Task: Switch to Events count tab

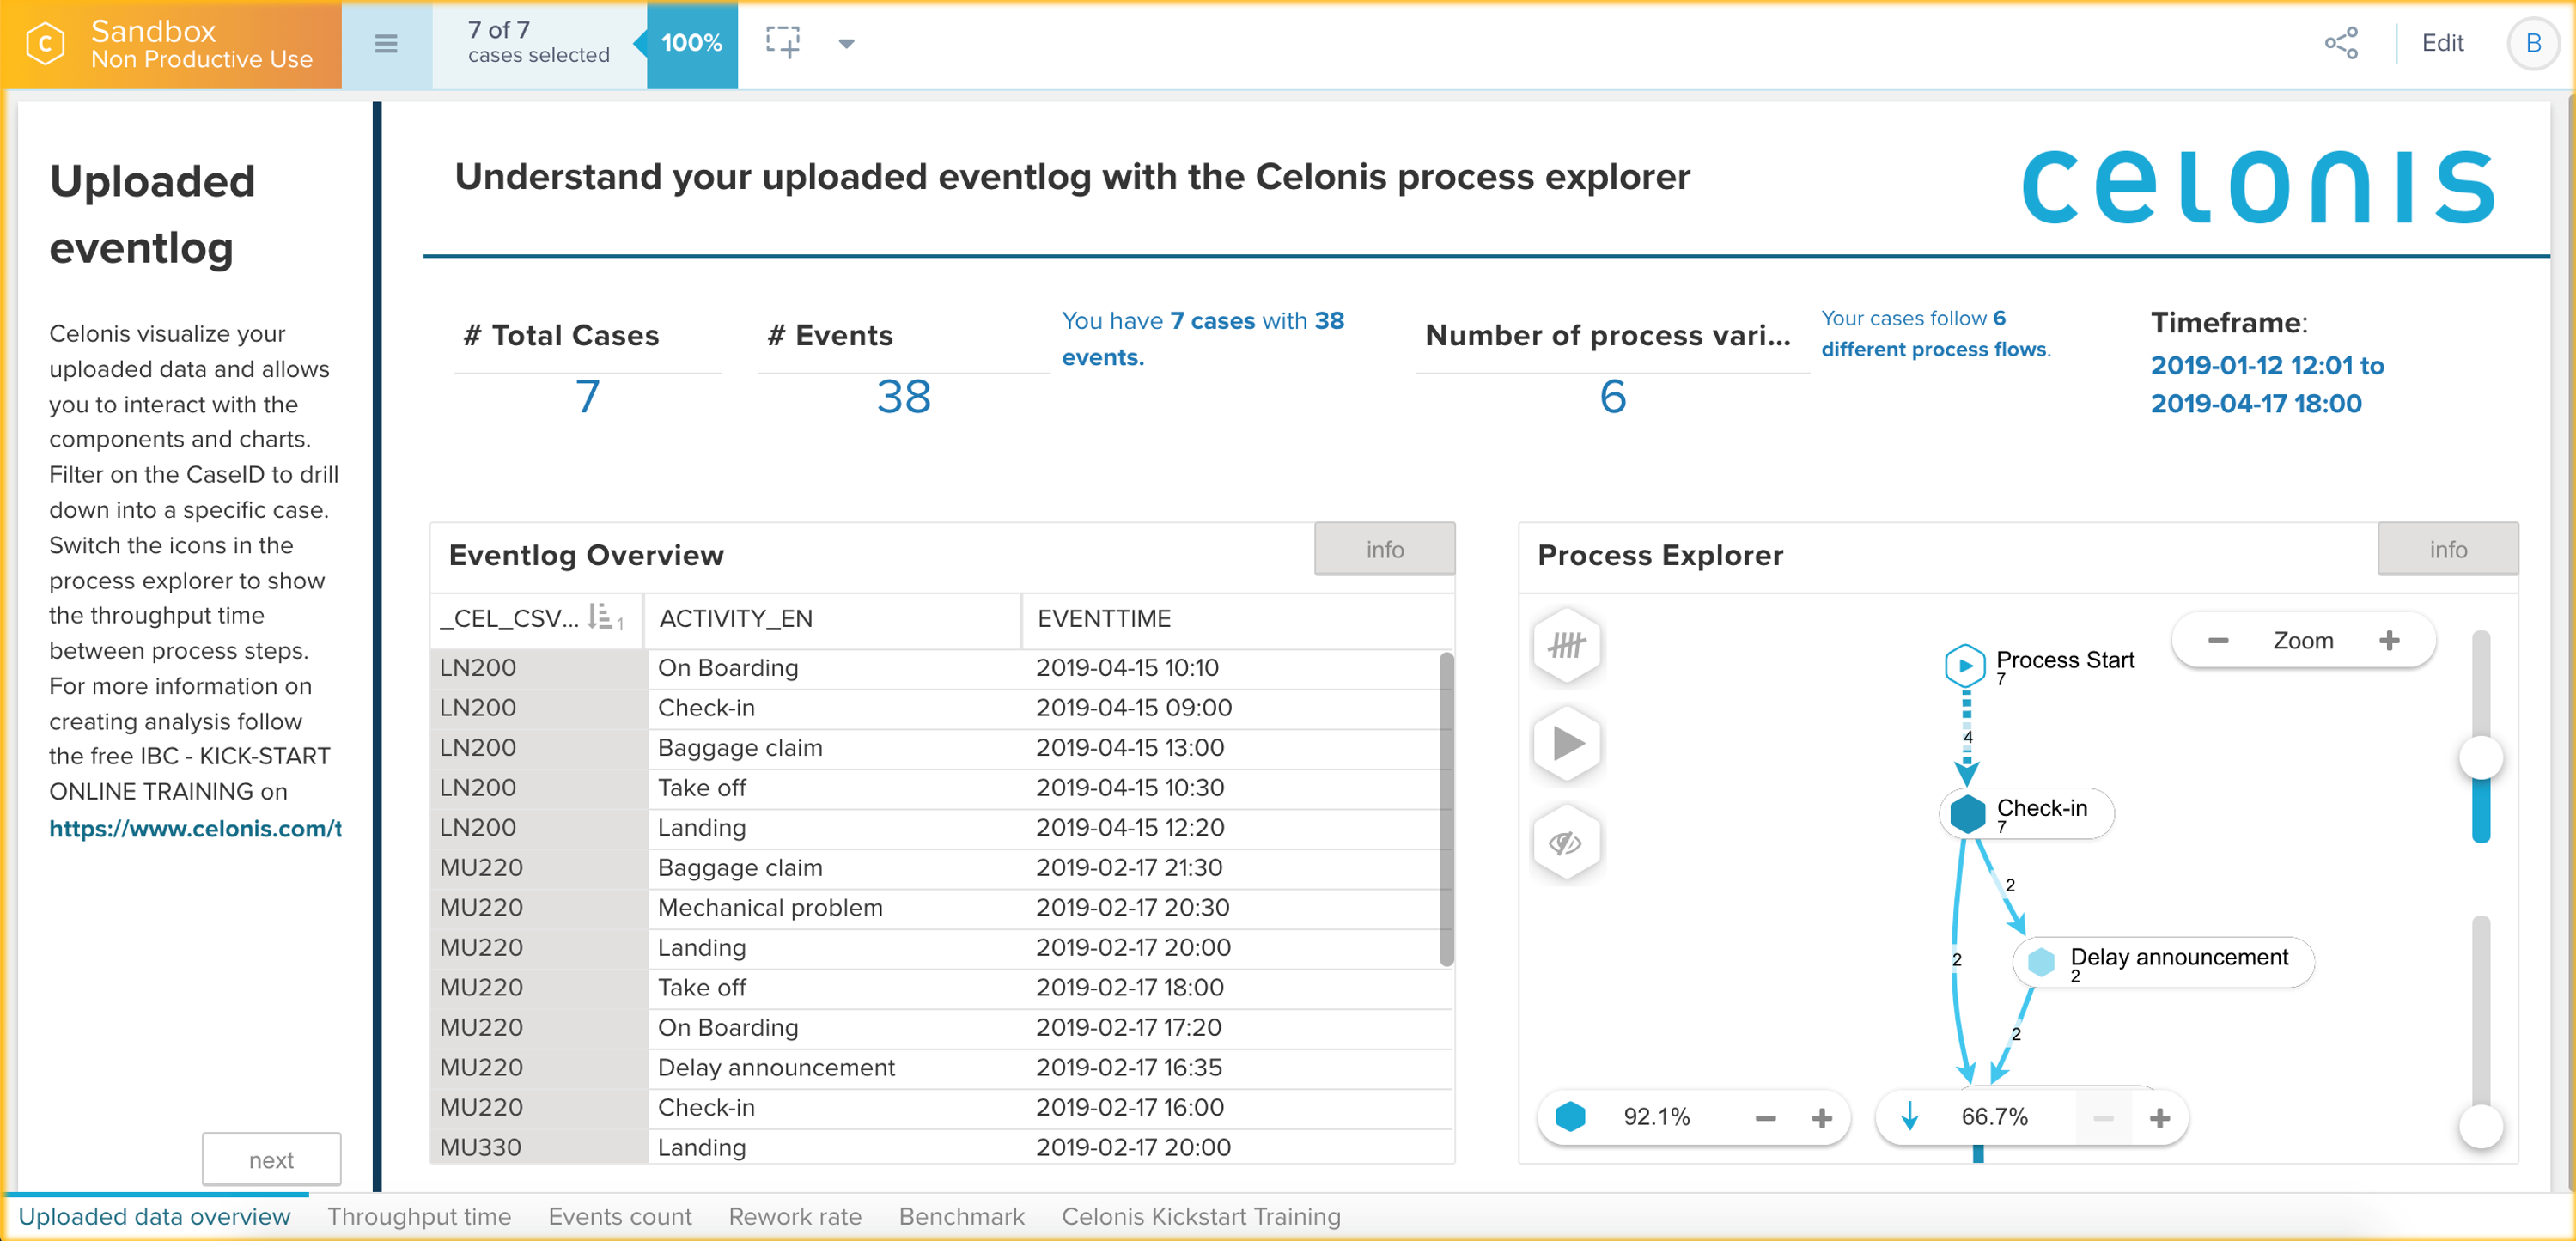Action: tap(619, 1216)
